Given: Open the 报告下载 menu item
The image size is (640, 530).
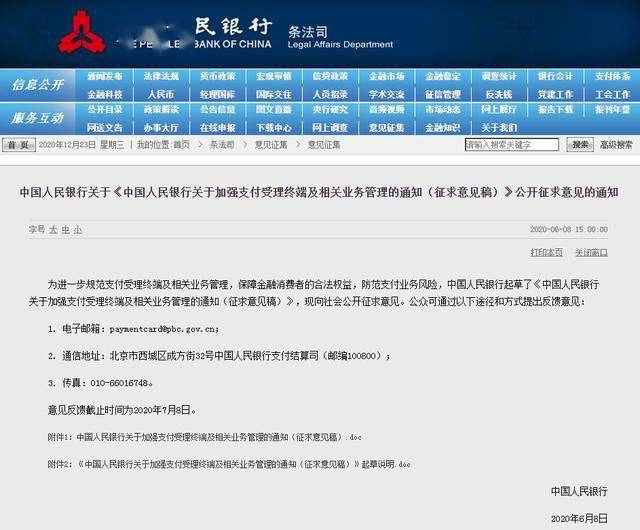Looking at the screenshot, I should click(x=555, y=109).
